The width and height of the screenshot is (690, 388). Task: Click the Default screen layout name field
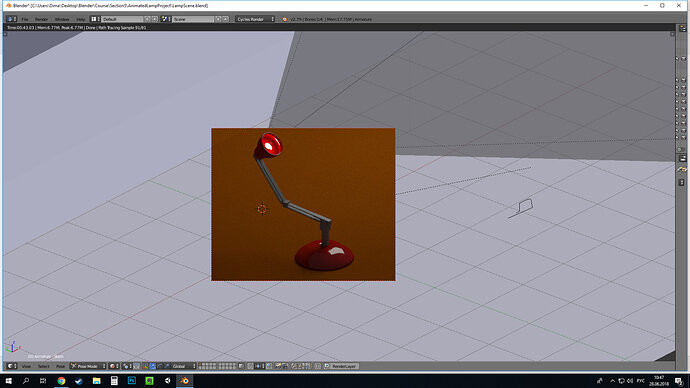coord(122,19)
